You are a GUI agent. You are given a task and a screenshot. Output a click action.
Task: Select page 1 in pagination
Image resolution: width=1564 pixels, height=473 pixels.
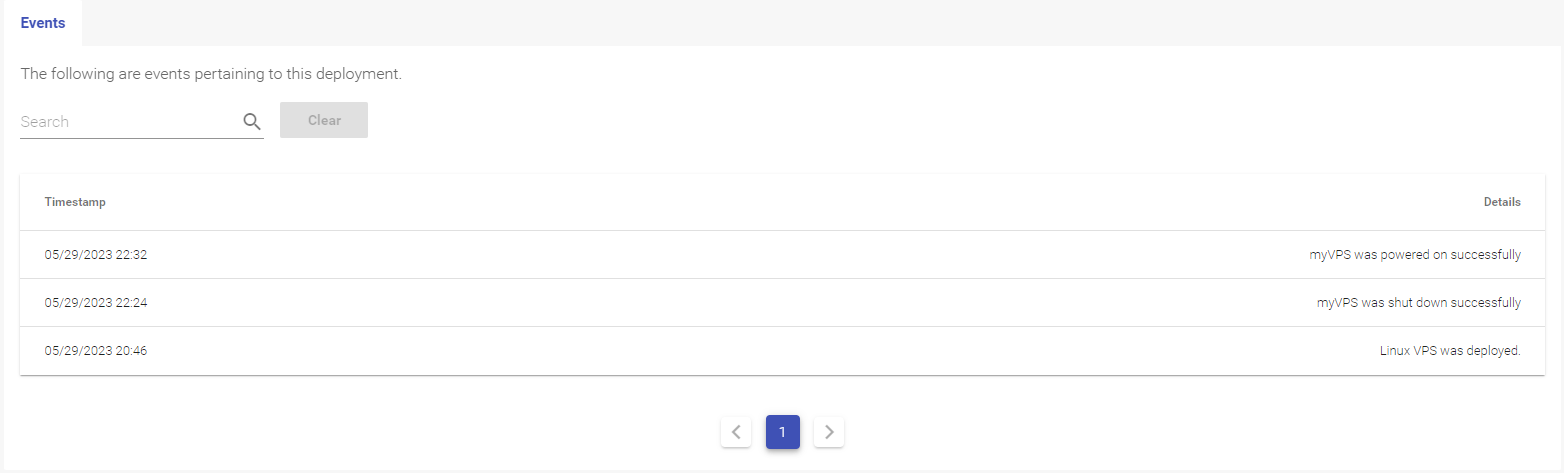pyautogui.click(x=783, y=432)
